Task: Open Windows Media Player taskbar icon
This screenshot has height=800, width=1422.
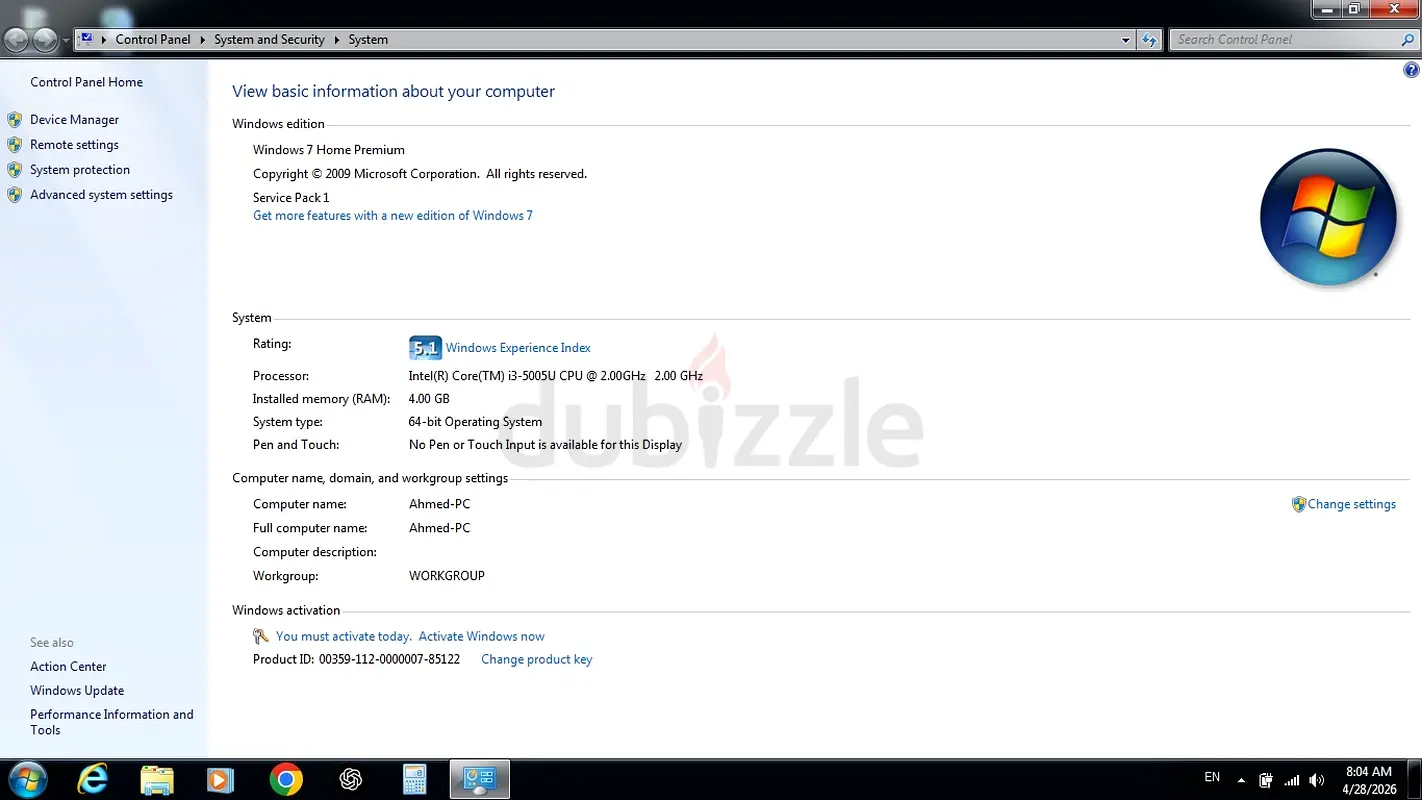Action: (221, 779)
